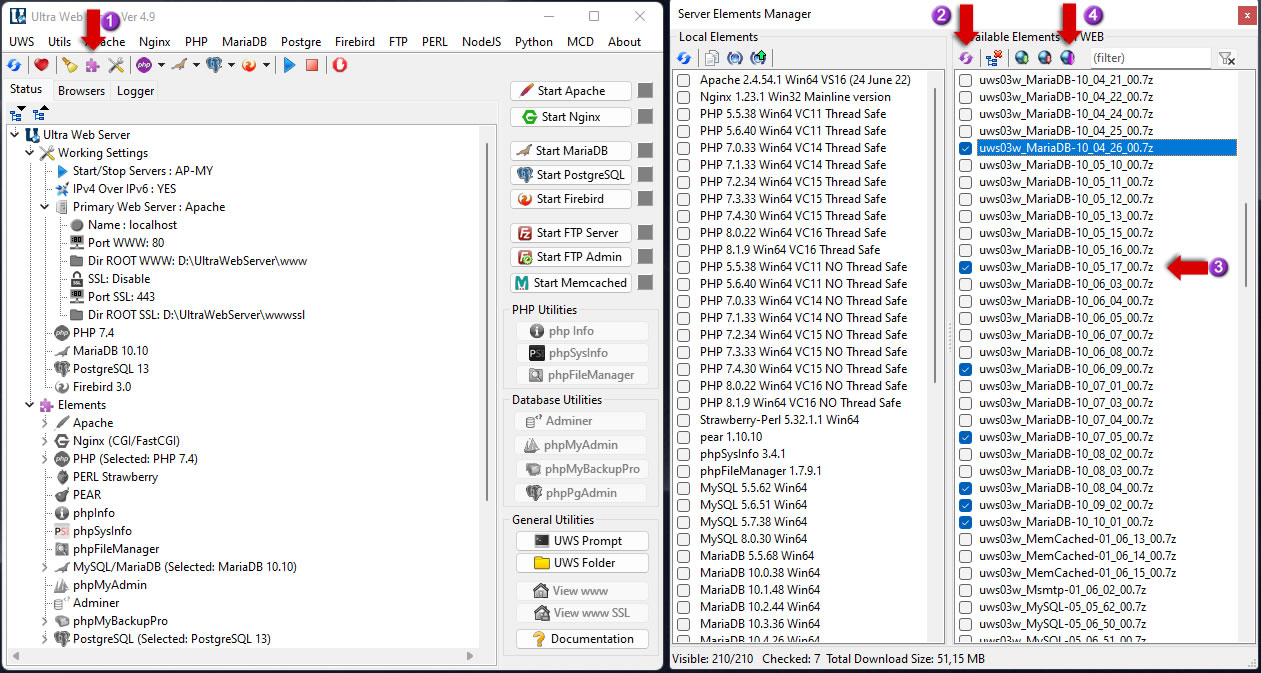Open the Nginx menu
Screen dimensions: 1261x673
tap(154, 41)
